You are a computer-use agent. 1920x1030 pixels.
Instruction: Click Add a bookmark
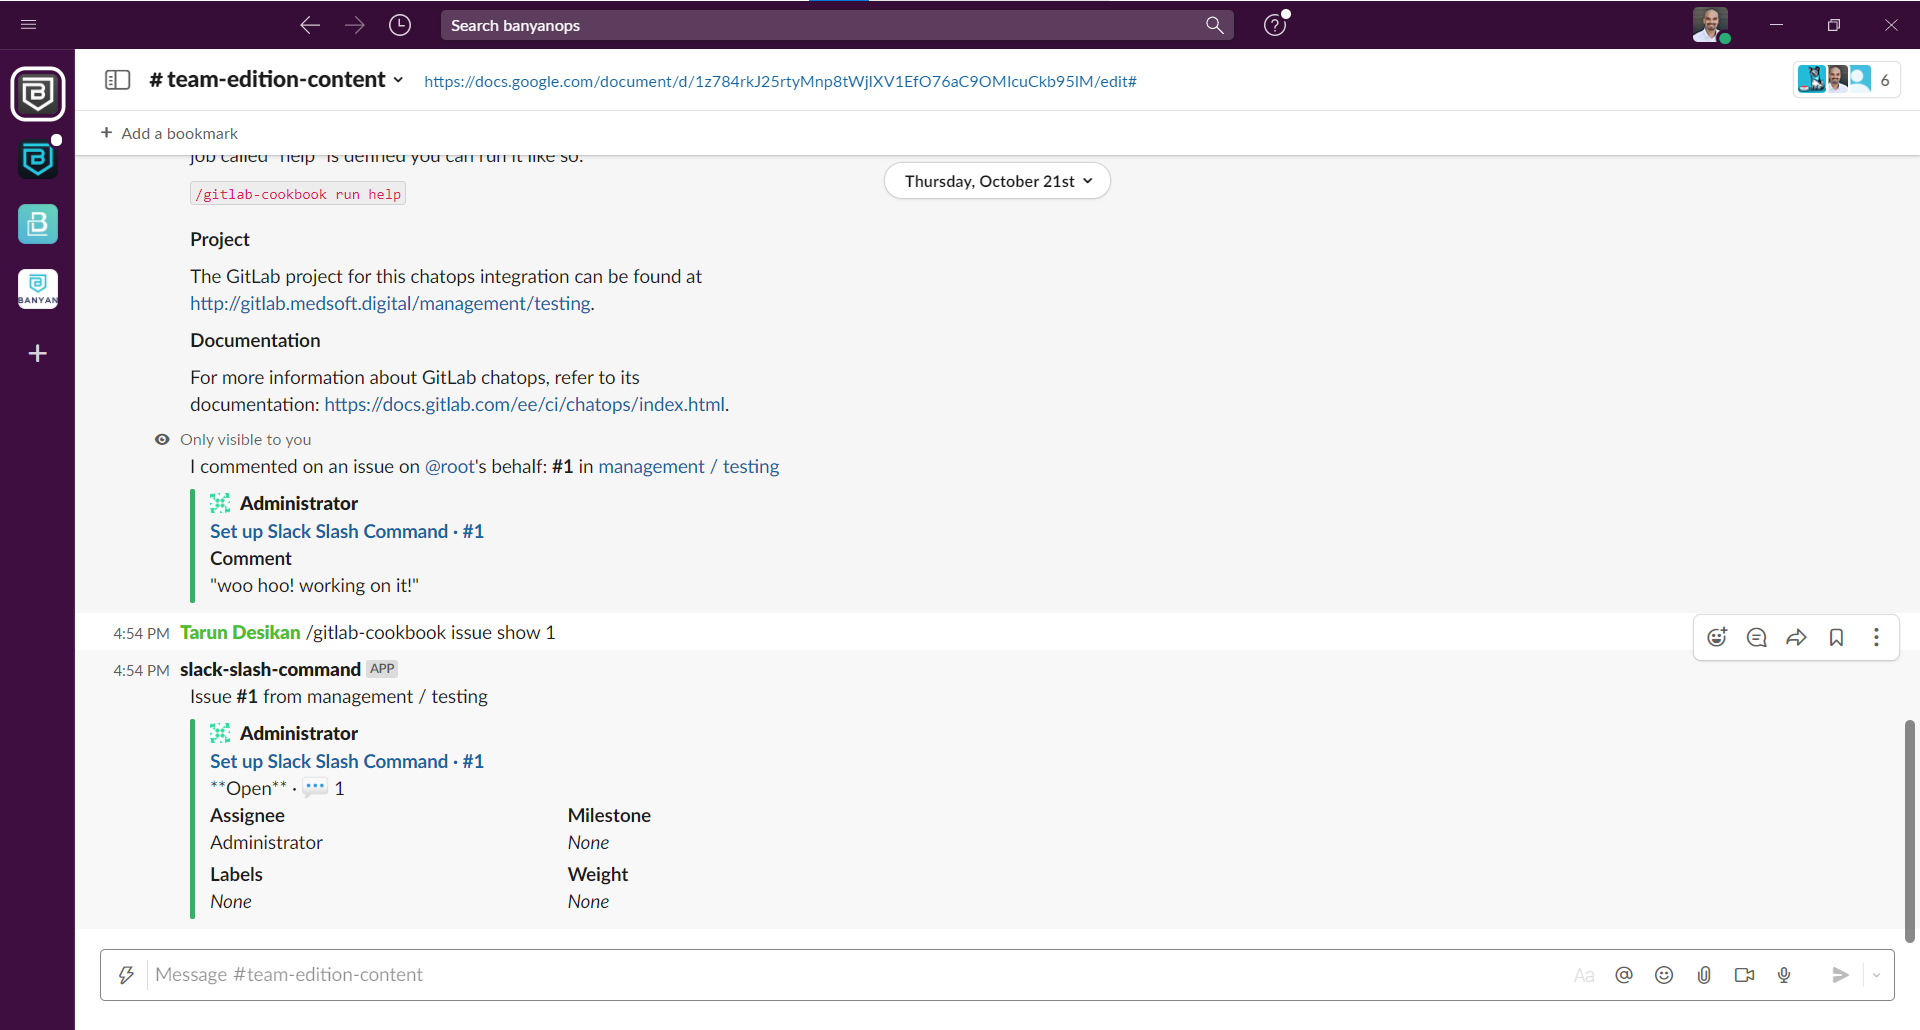tap(169, 133)
